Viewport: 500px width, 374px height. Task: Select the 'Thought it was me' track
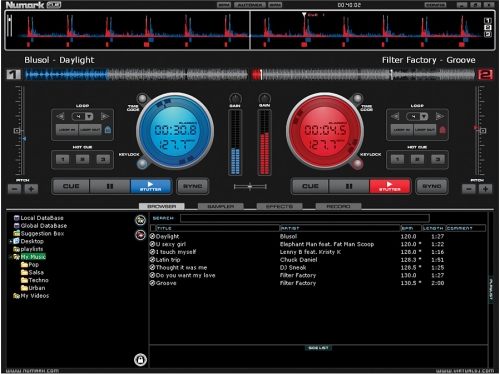(x=181, y=268)
